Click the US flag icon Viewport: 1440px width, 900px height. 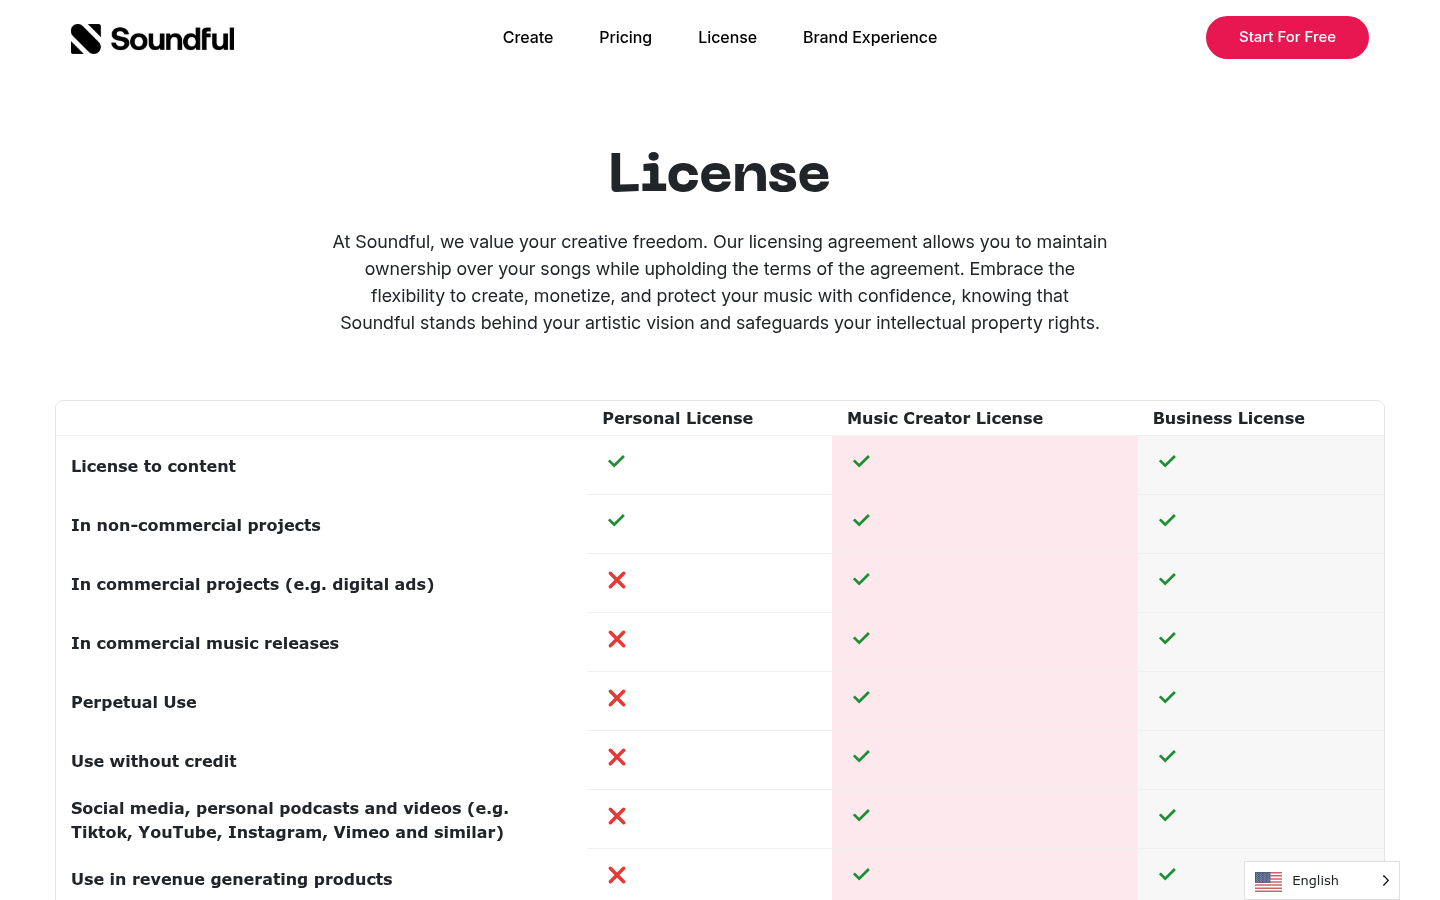[1268, 881]
